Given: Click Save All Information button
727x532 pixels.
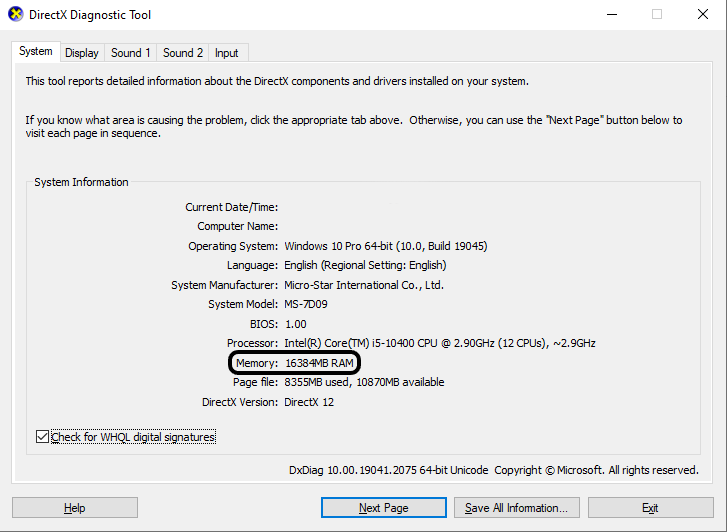Looking at the screenshot, I should pos(517,508).
